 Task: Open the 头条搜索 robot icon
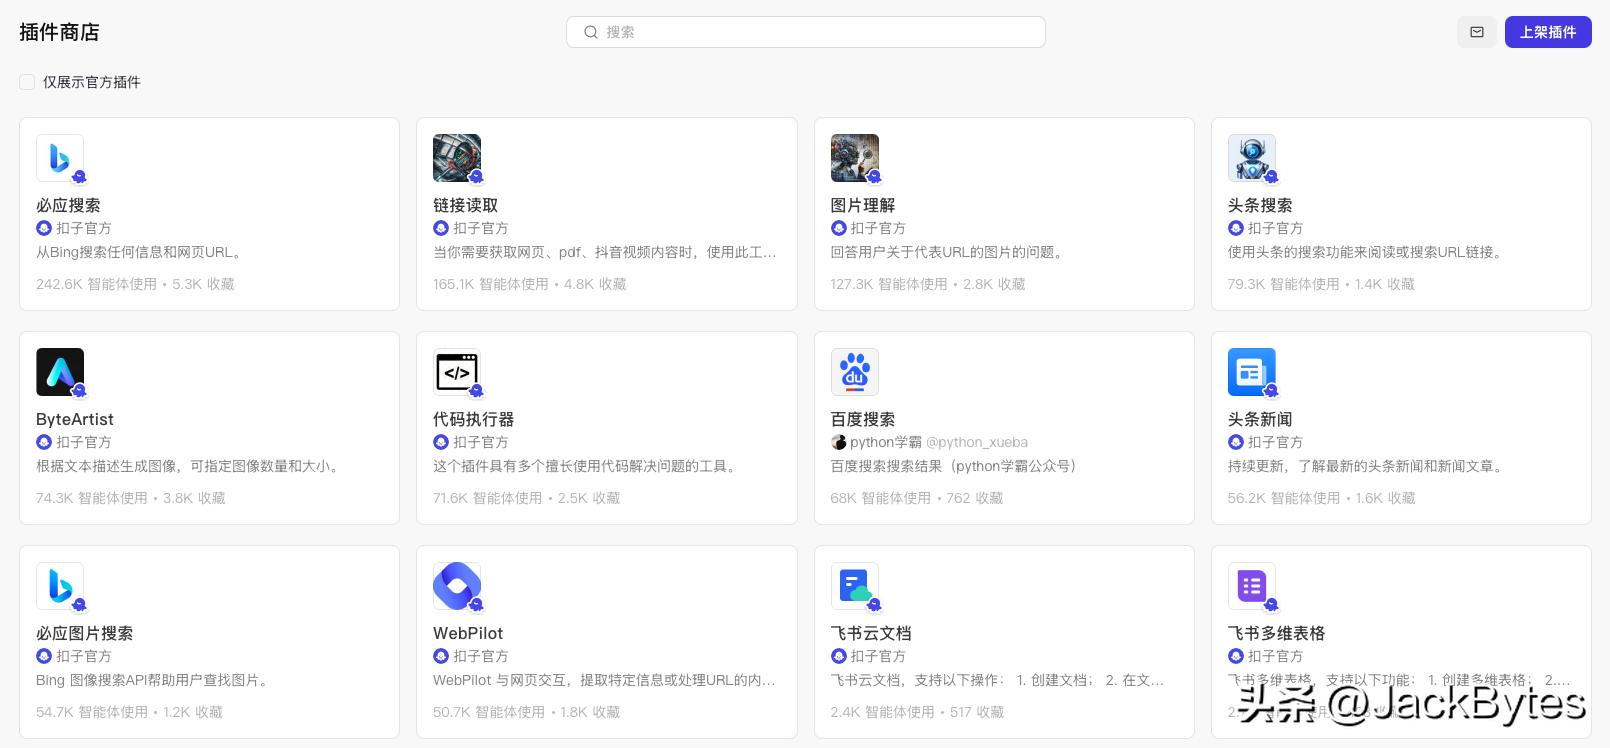(1252, 158)
